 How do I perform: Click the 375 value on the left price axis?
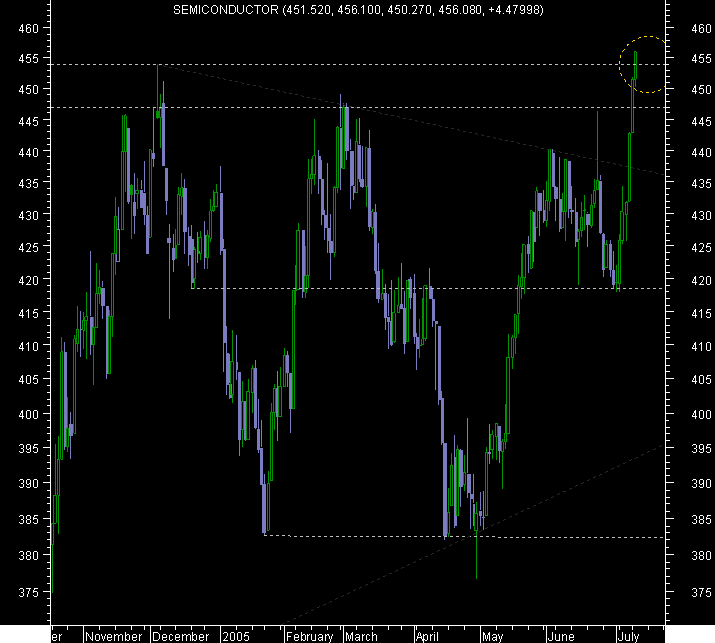(x=28, y=592)
